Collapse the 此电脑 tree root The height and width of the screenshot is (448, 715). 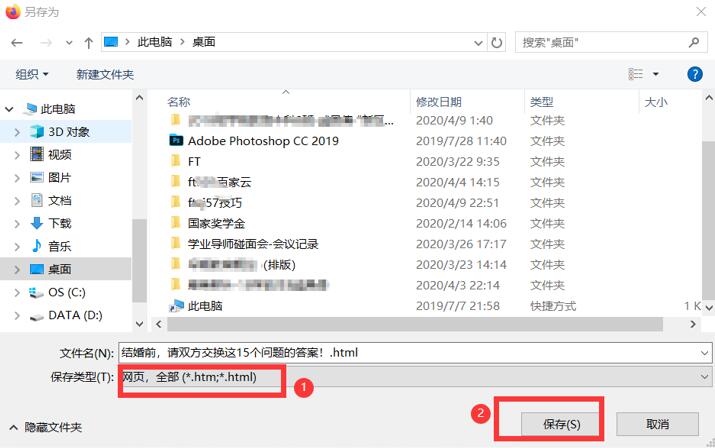coord(9,109)
